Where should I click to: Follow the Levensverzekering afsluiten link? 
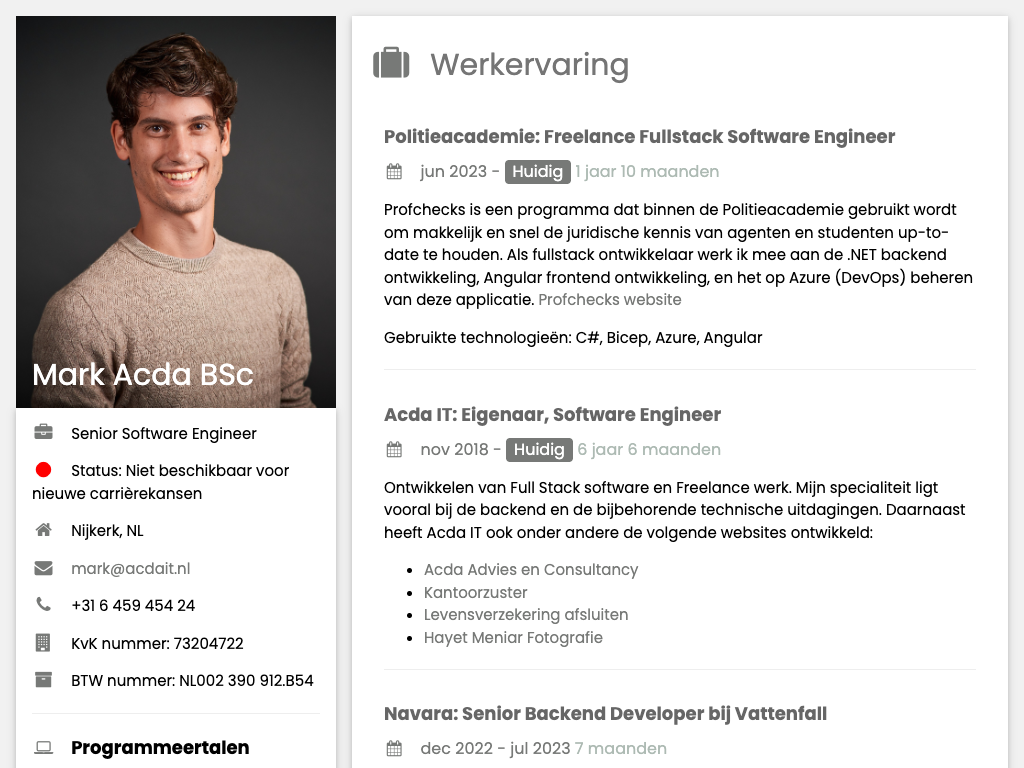525,615
